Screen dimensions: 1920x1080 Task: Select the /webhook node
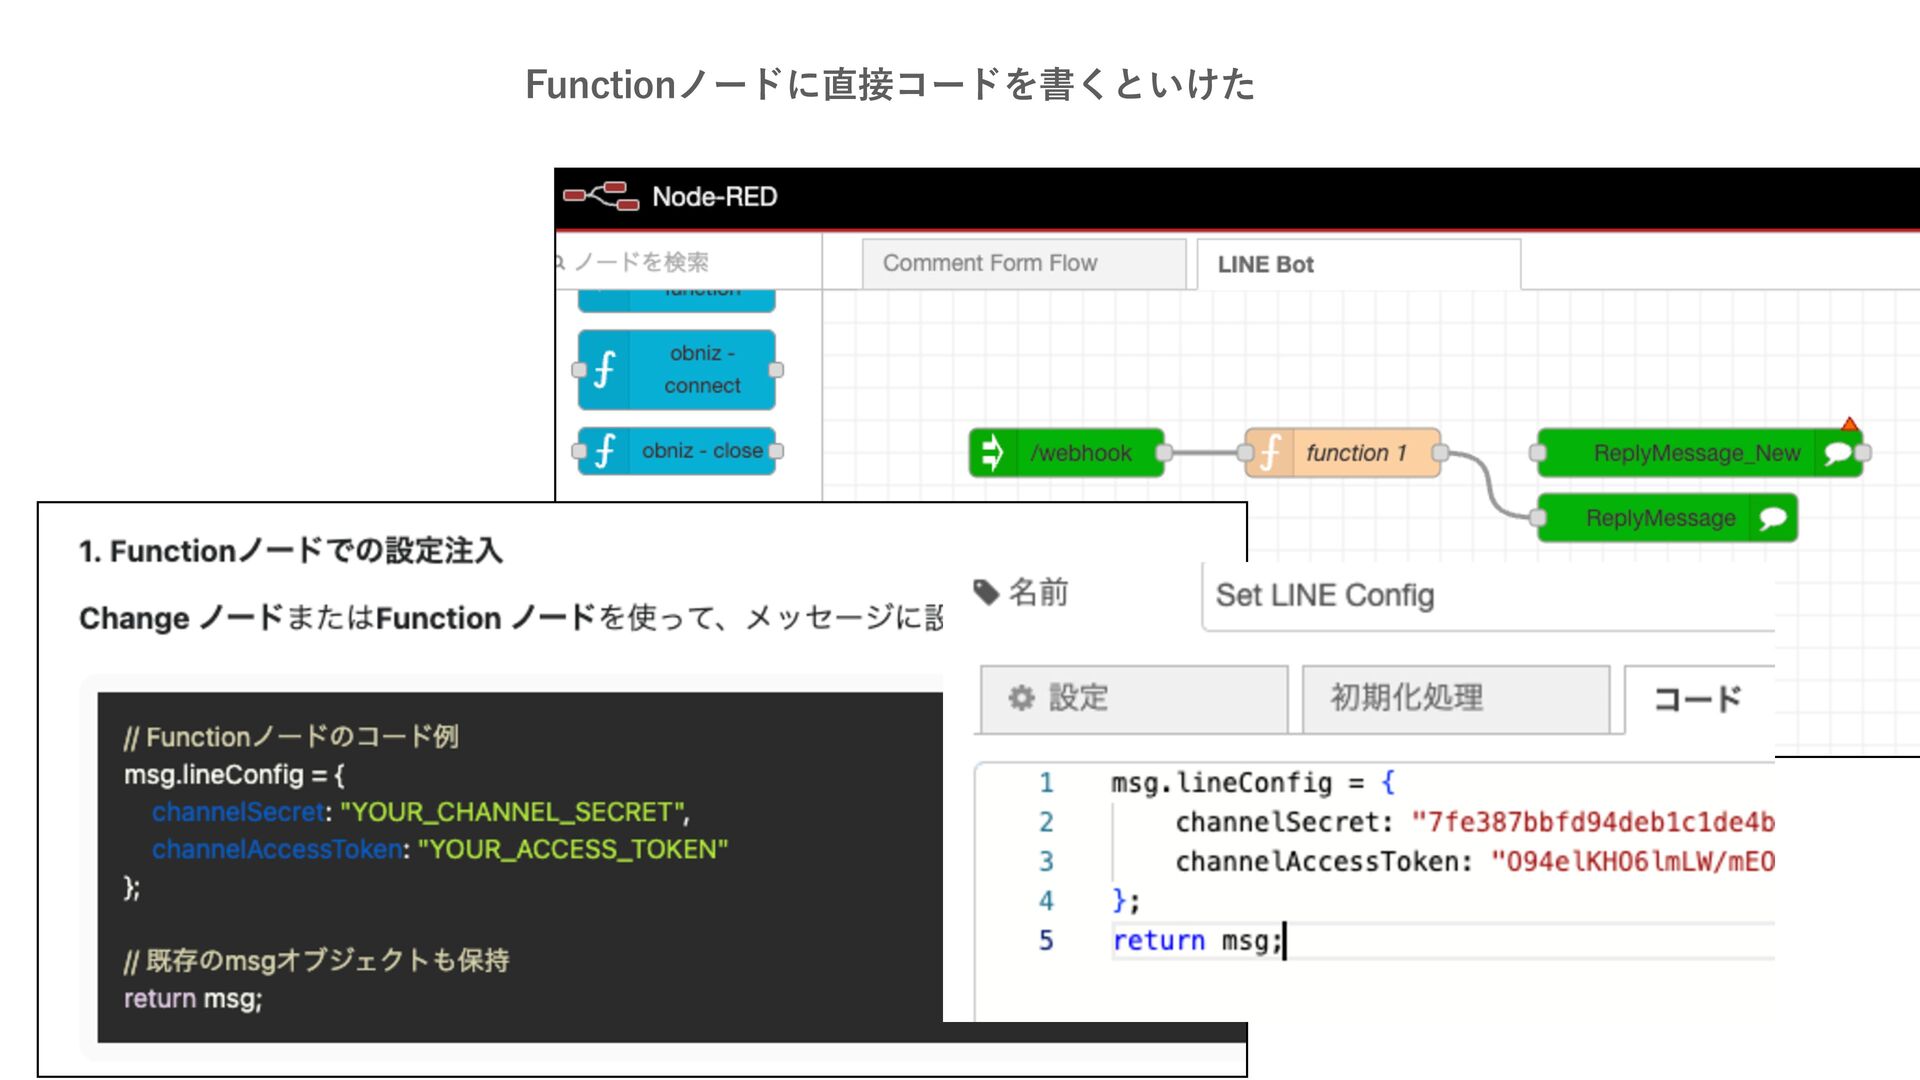(x=1066, y=453)
